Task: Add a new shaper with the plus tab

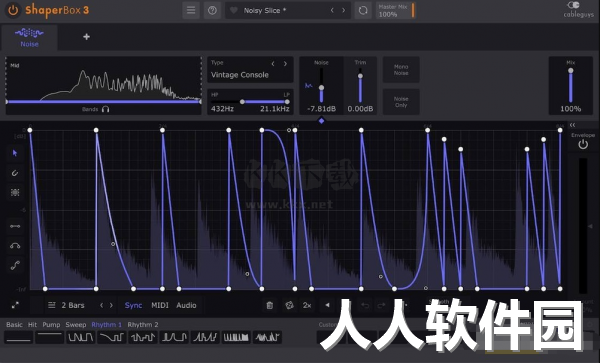Action: click(86, 37)
